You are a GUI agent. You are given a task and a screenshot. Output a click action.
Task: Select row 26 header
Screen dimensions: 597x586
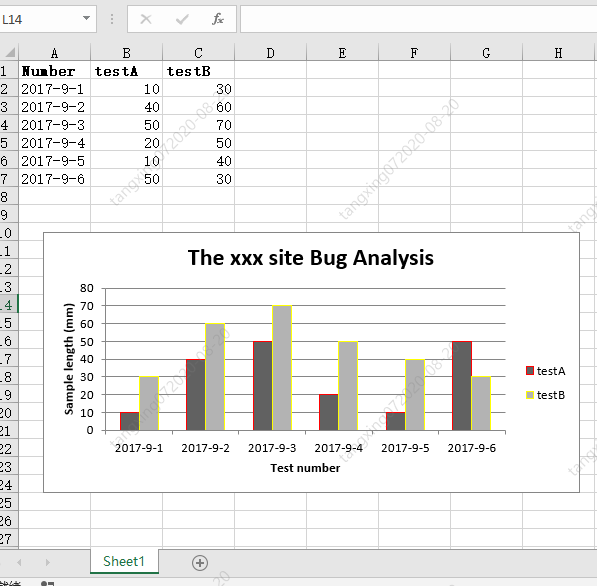pos(9,521)
